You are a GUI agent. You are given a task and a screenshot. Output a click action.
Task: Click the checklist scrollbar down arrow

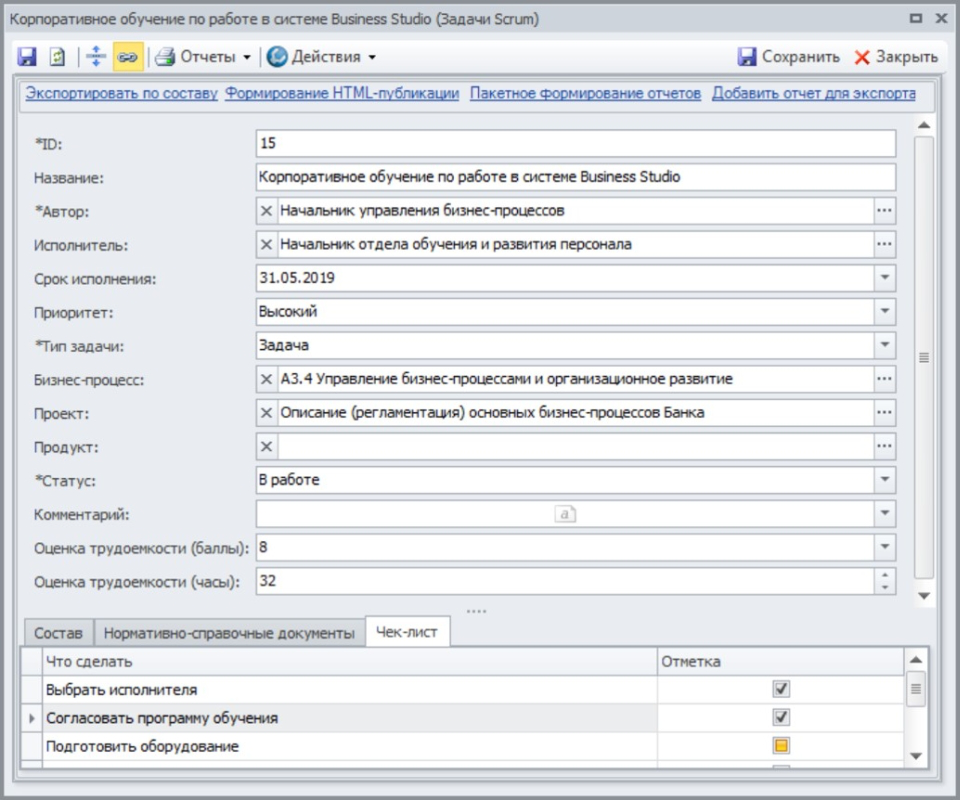click(915, 756)
